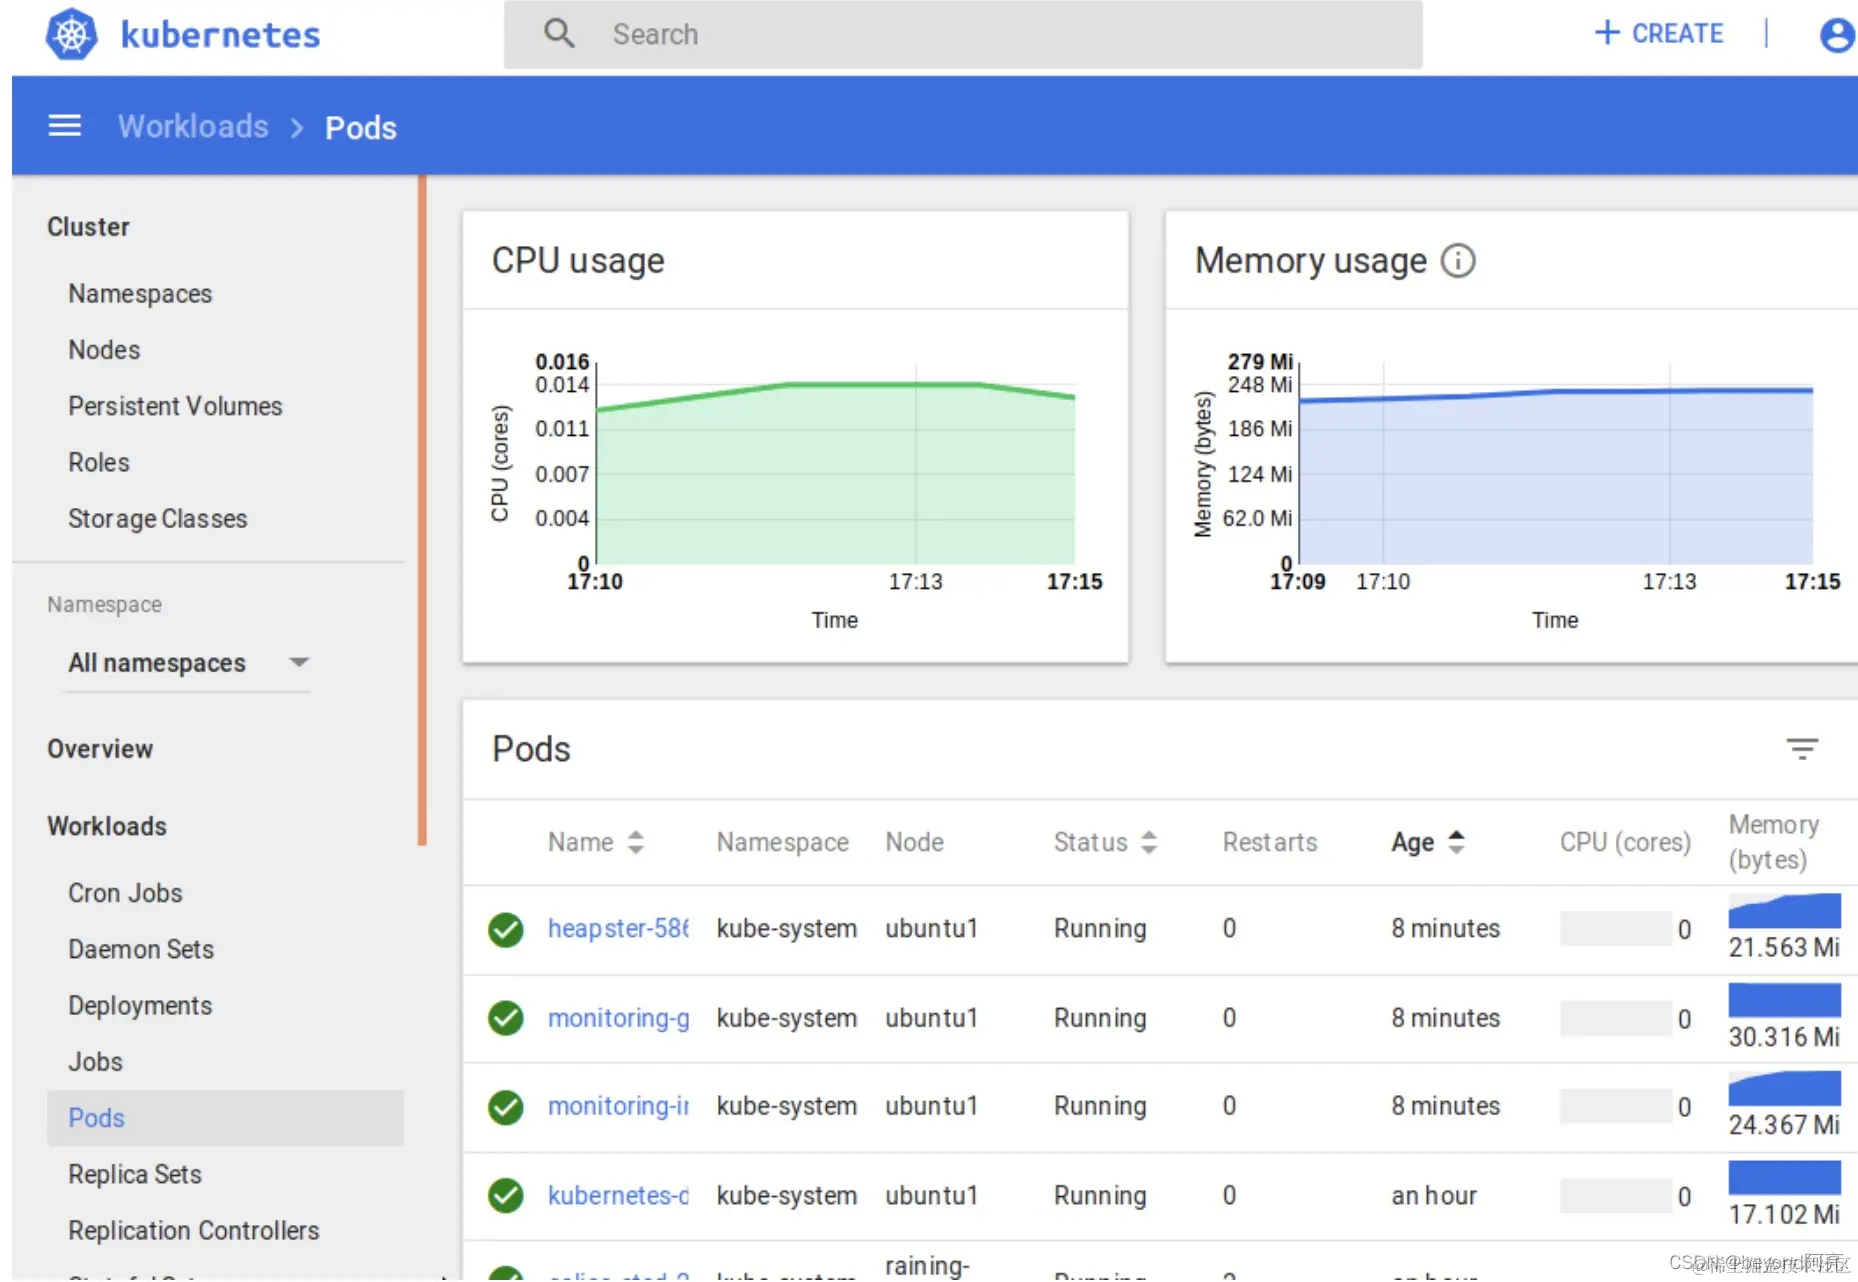Viewport: 1858px width, 1282px height.
Task: Open the hamburger navigation menu
Action: pos(65,126)
